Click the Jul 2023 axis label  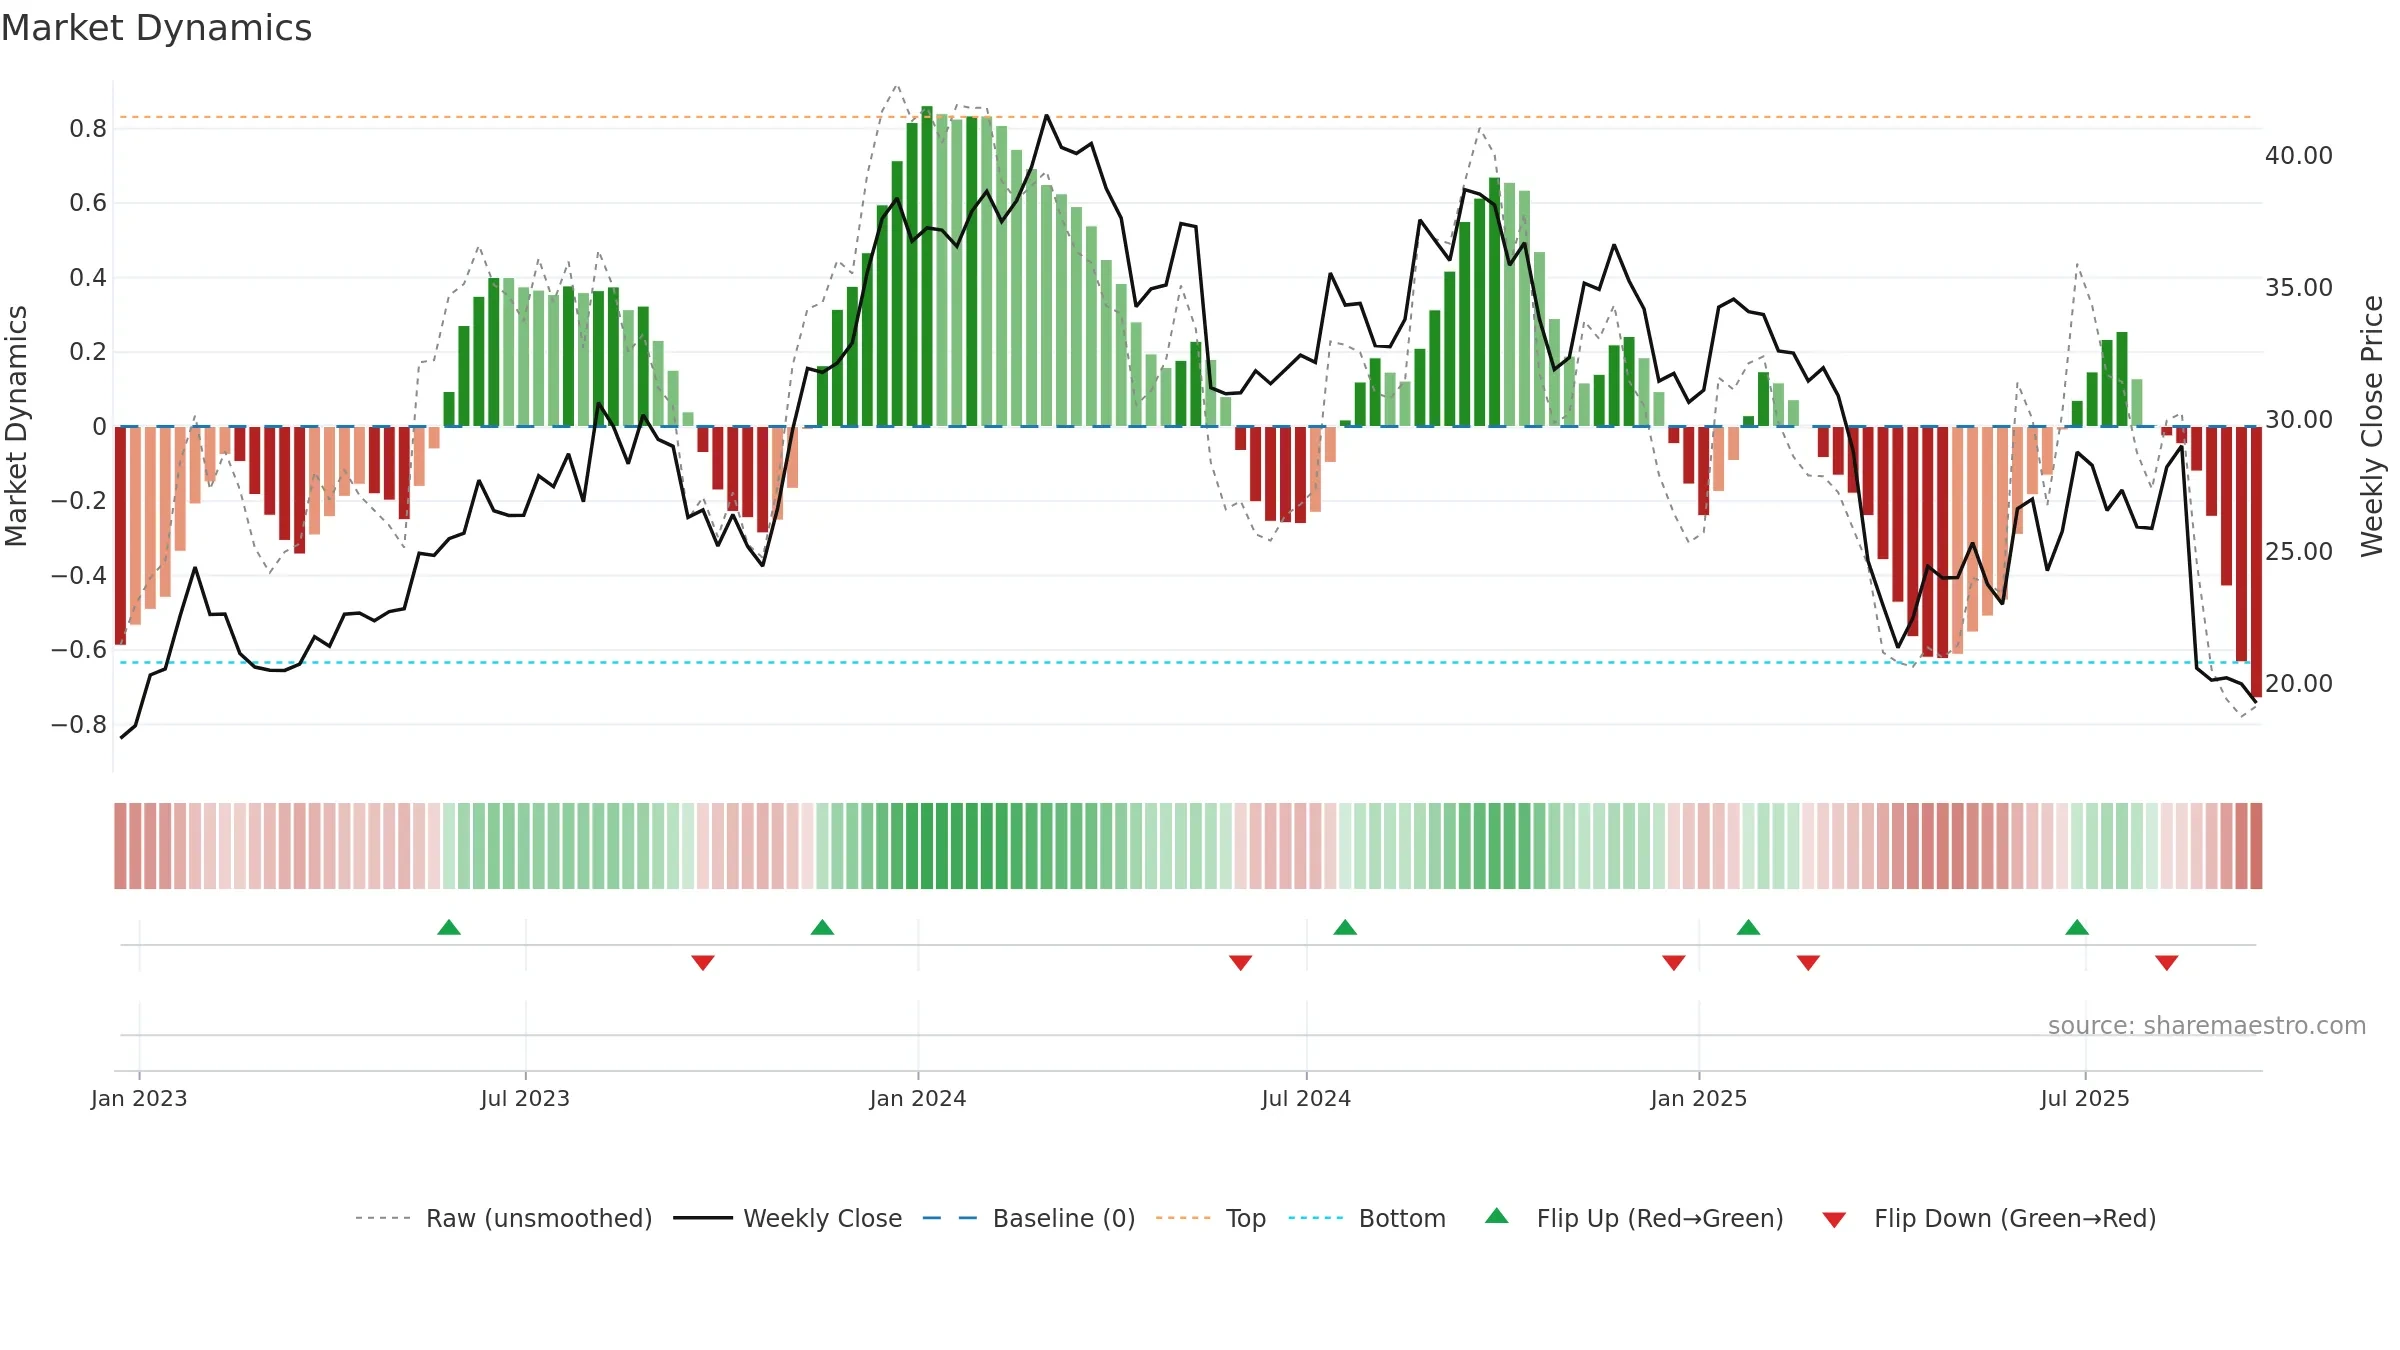coord(525,1098)
